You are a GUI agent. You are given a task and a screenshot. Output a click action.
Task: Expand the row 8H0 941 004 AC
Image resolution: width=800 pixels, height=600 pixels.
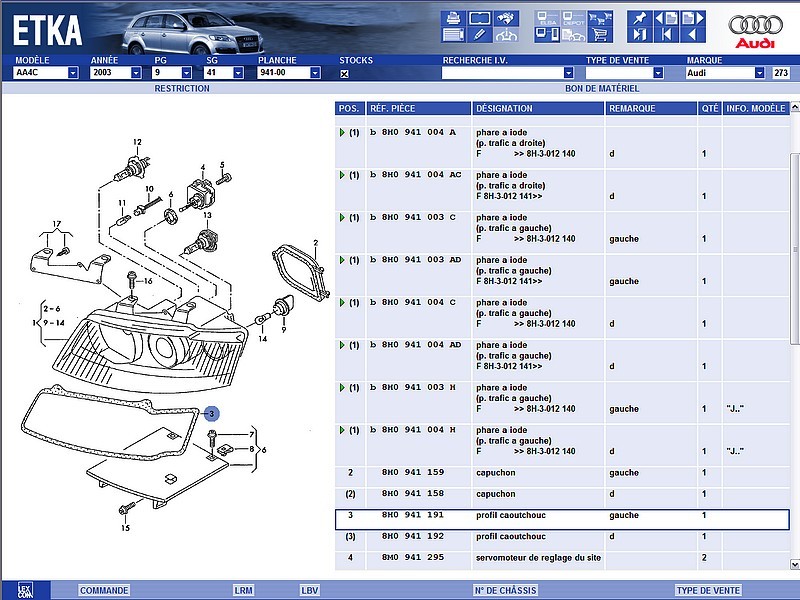pos(342,175)
